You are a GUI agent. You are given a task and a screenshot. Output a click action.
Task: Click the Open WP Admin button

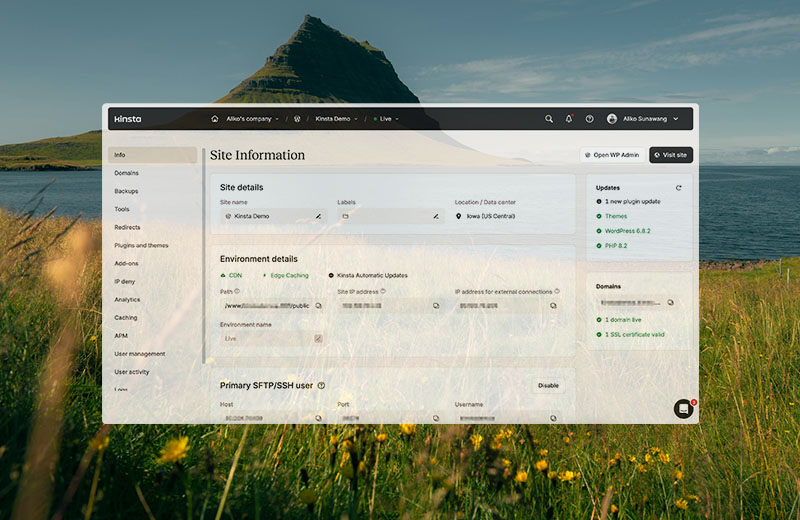(x=612, y=155)
